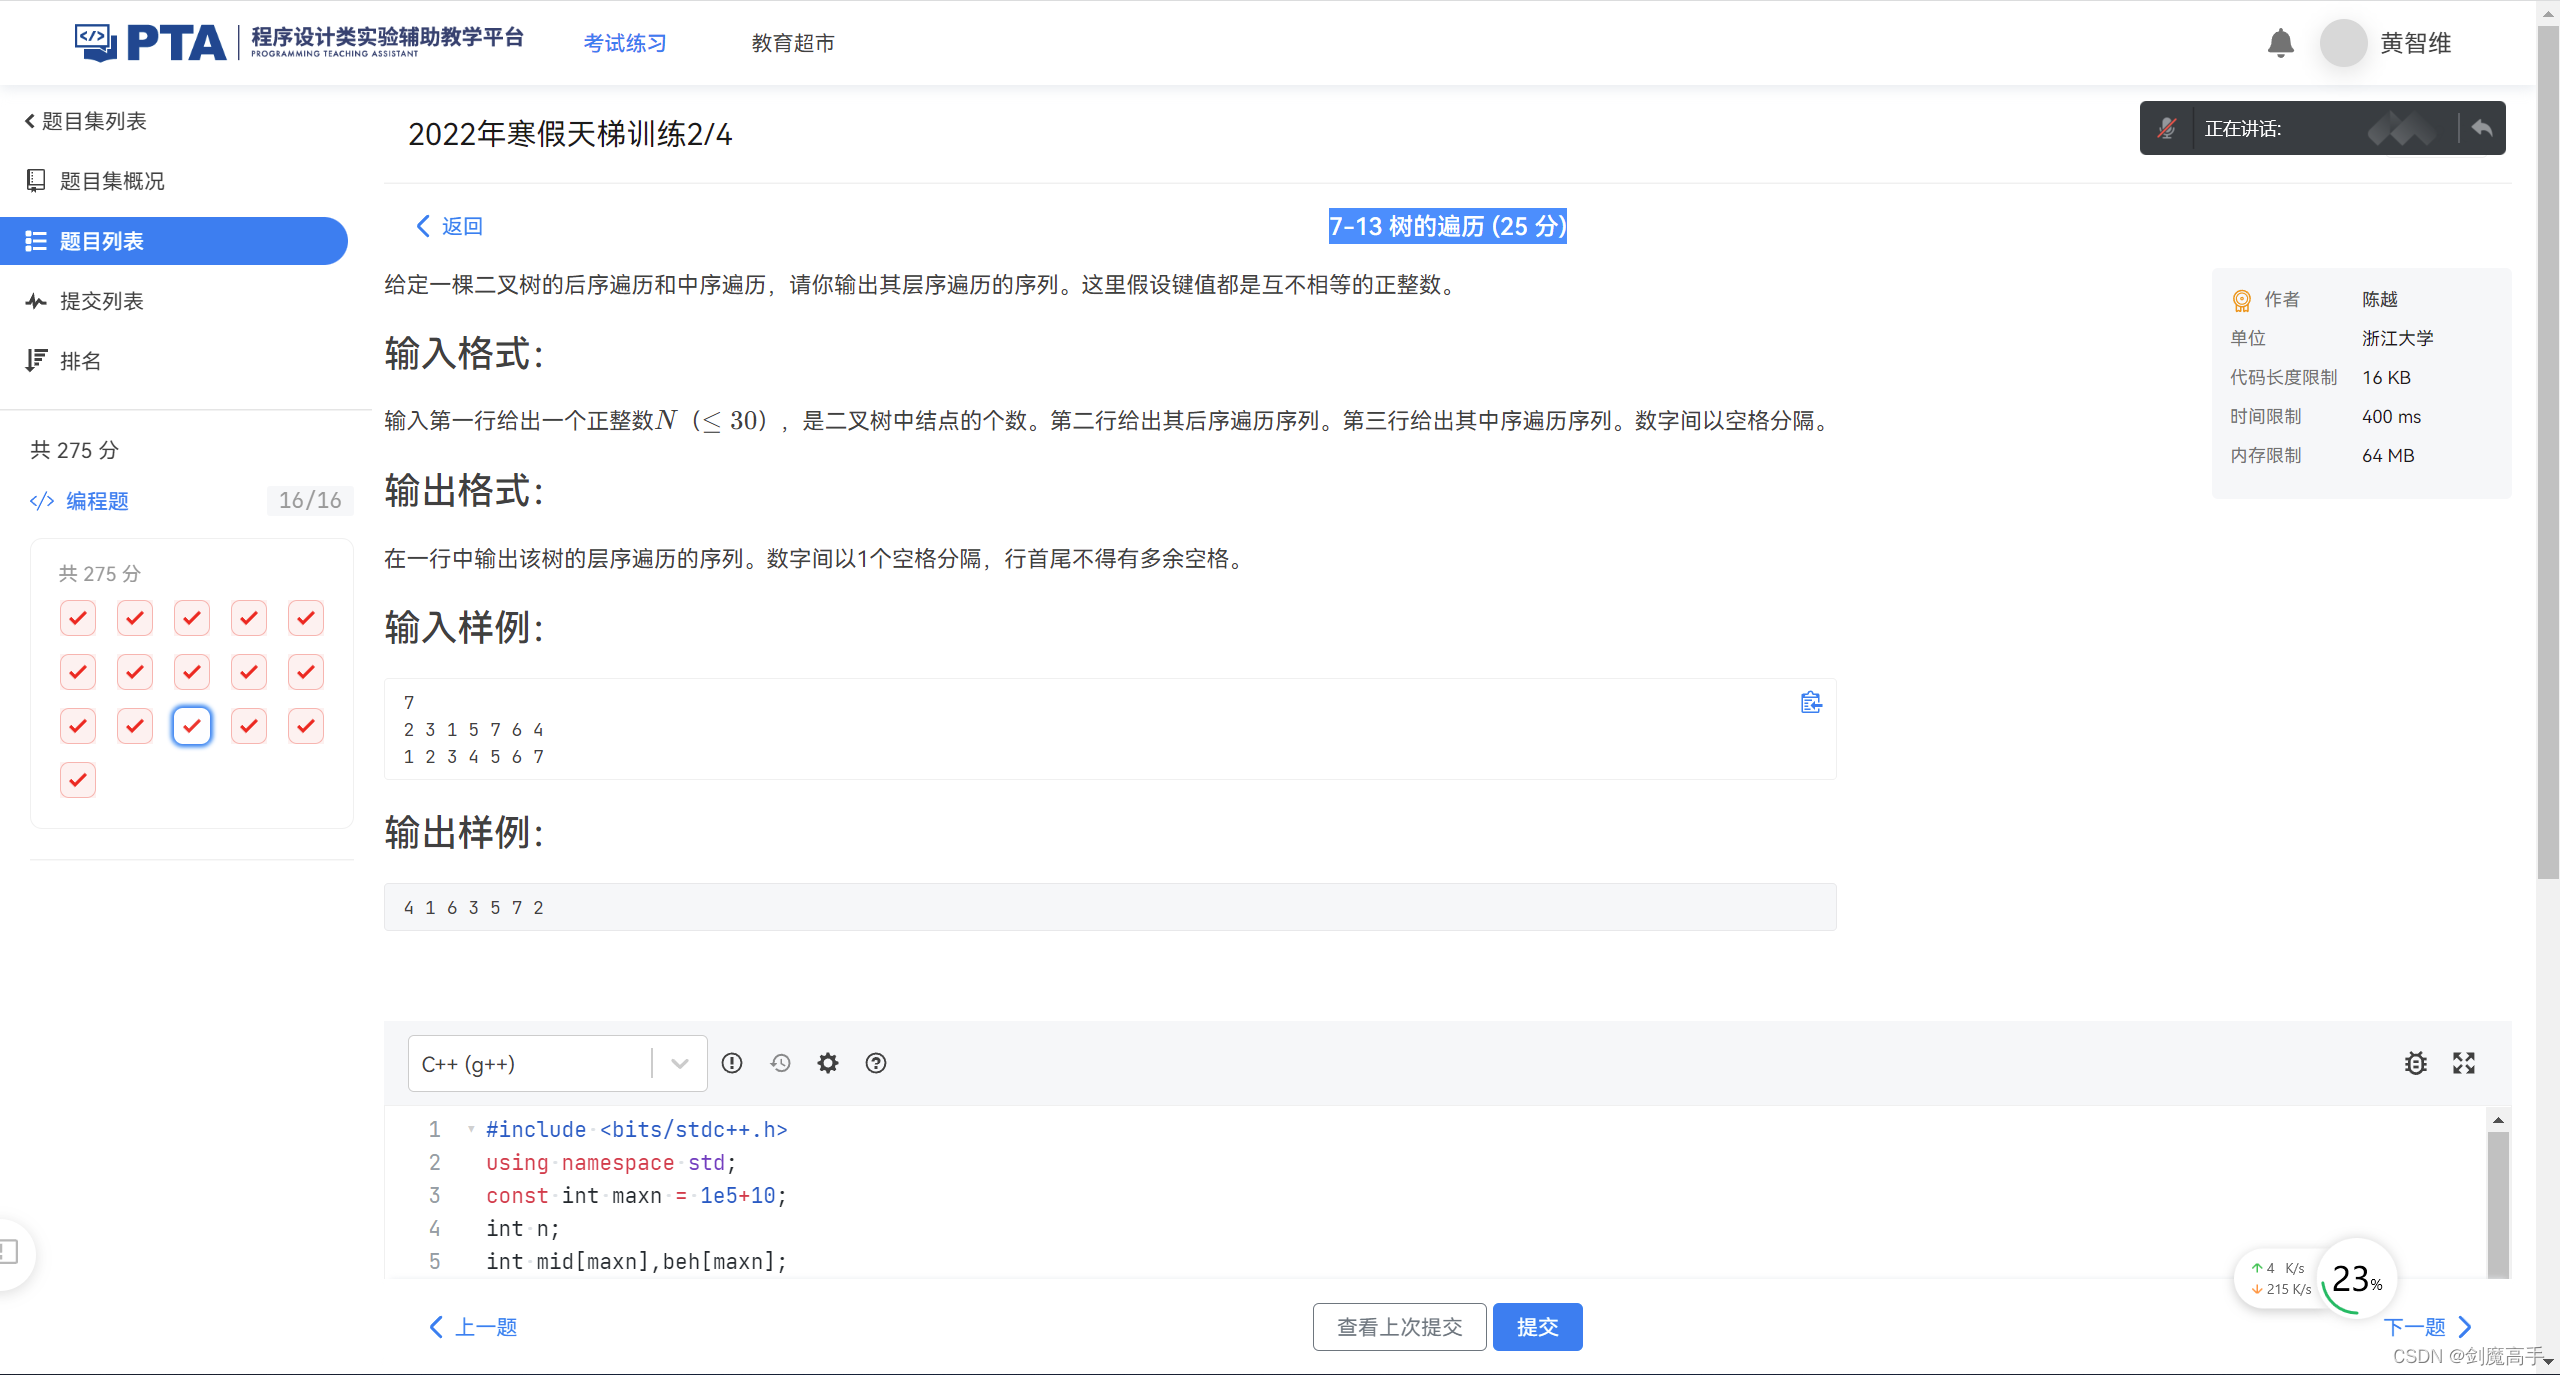Click the exclamation mark info icon
The image size is (2560, 1375).
(x=732, y=1063)
